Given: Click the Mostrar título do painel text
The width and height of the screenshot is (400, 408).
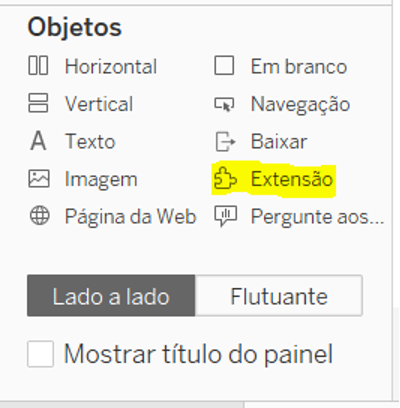Looking at the screenshot, I should point(198,354).
